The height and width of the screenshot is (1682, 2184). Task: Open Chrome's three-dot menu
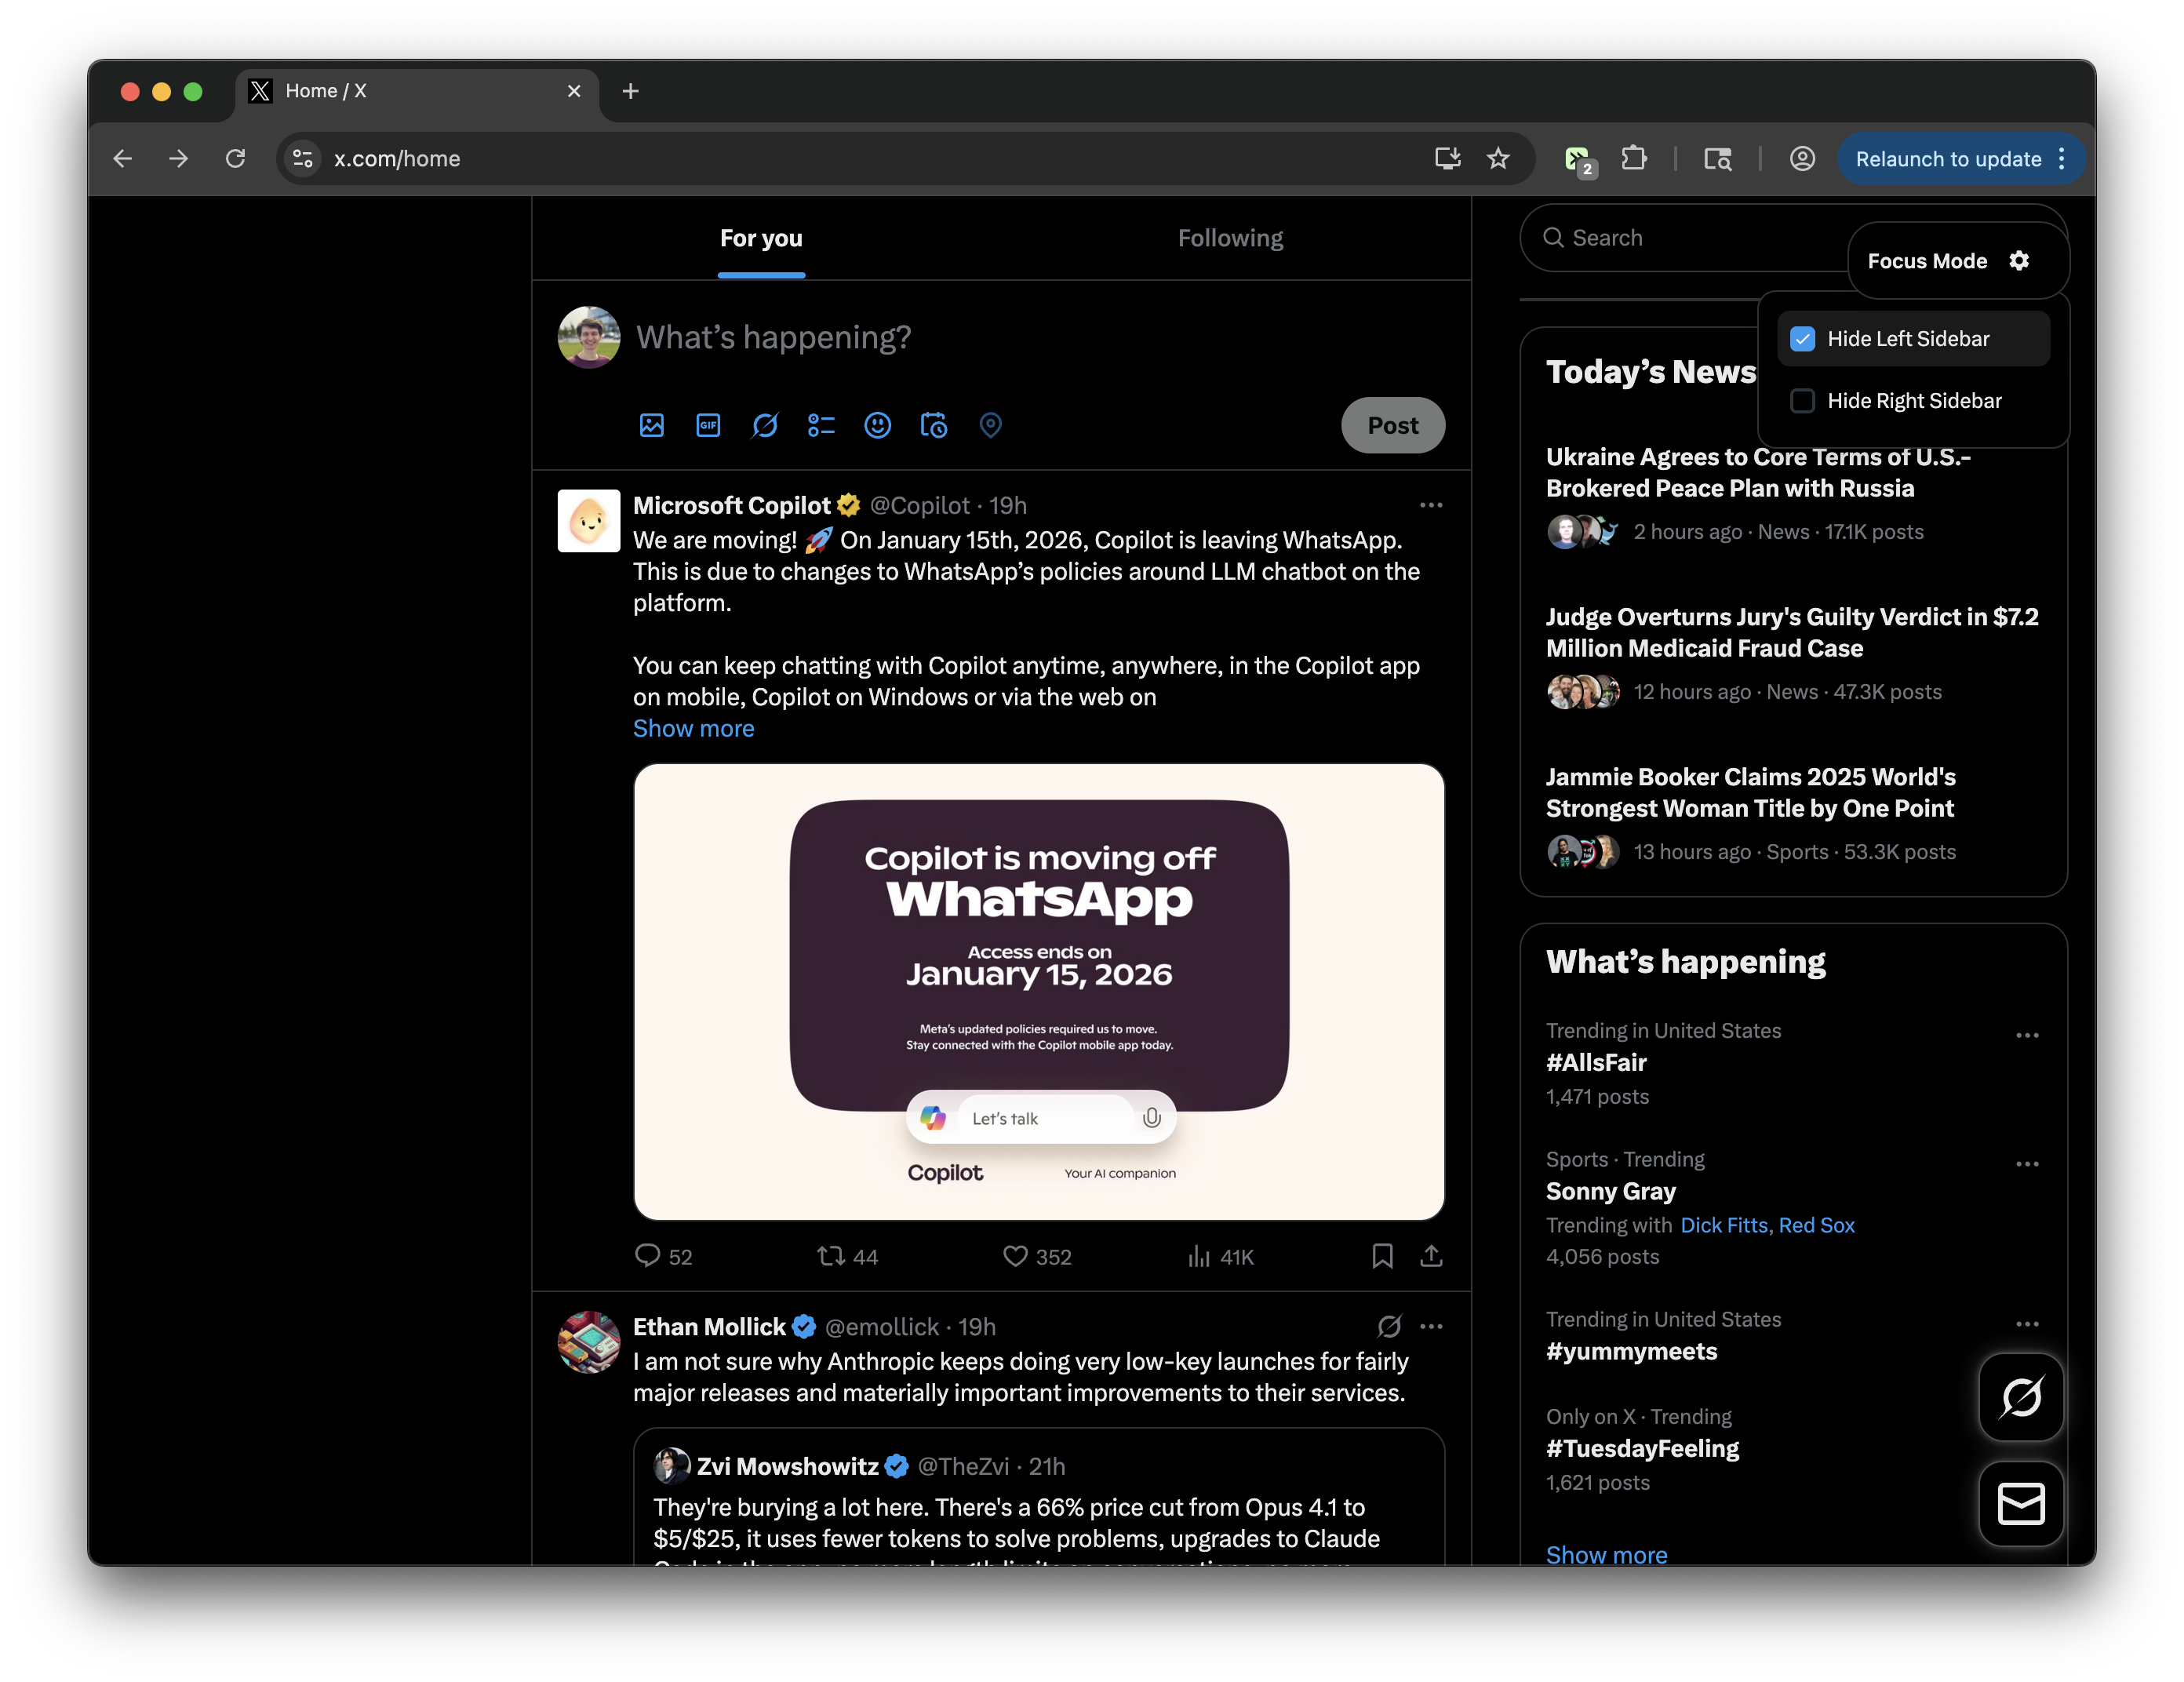coord(2062,159)
